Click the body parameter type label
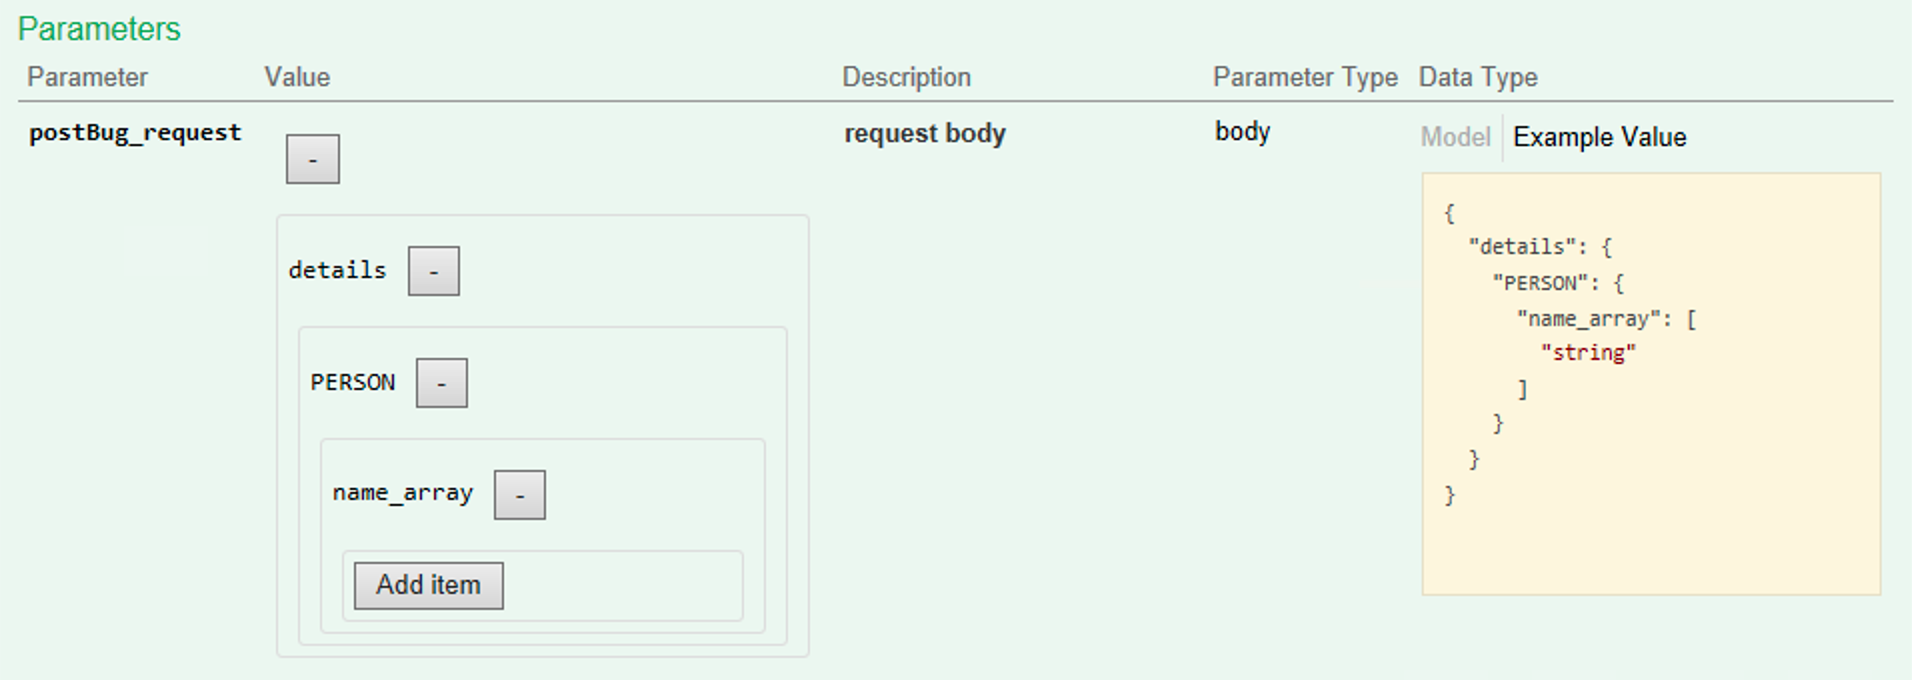This screenshot has width=1912, height=680. [x=1241, y=131]
